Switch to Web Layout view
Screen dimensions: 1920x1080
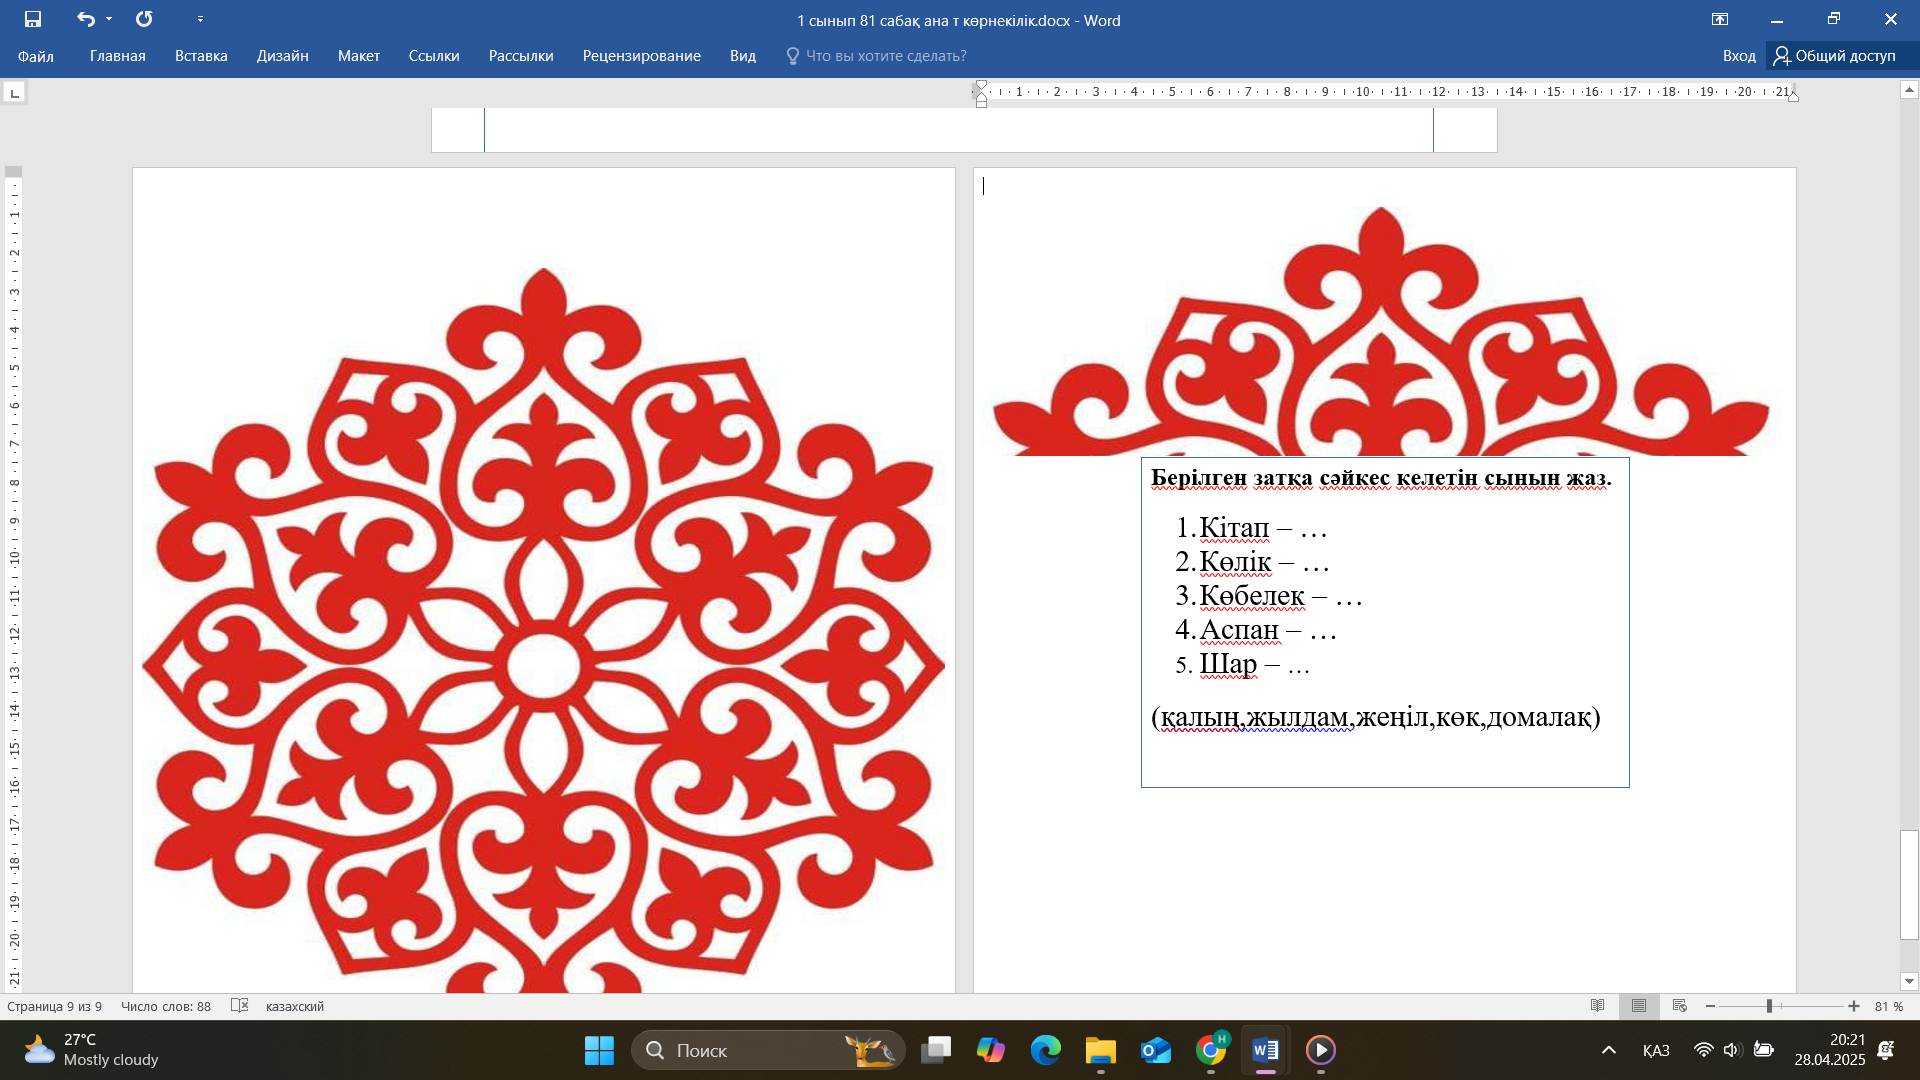(x=1680, y=1006)
